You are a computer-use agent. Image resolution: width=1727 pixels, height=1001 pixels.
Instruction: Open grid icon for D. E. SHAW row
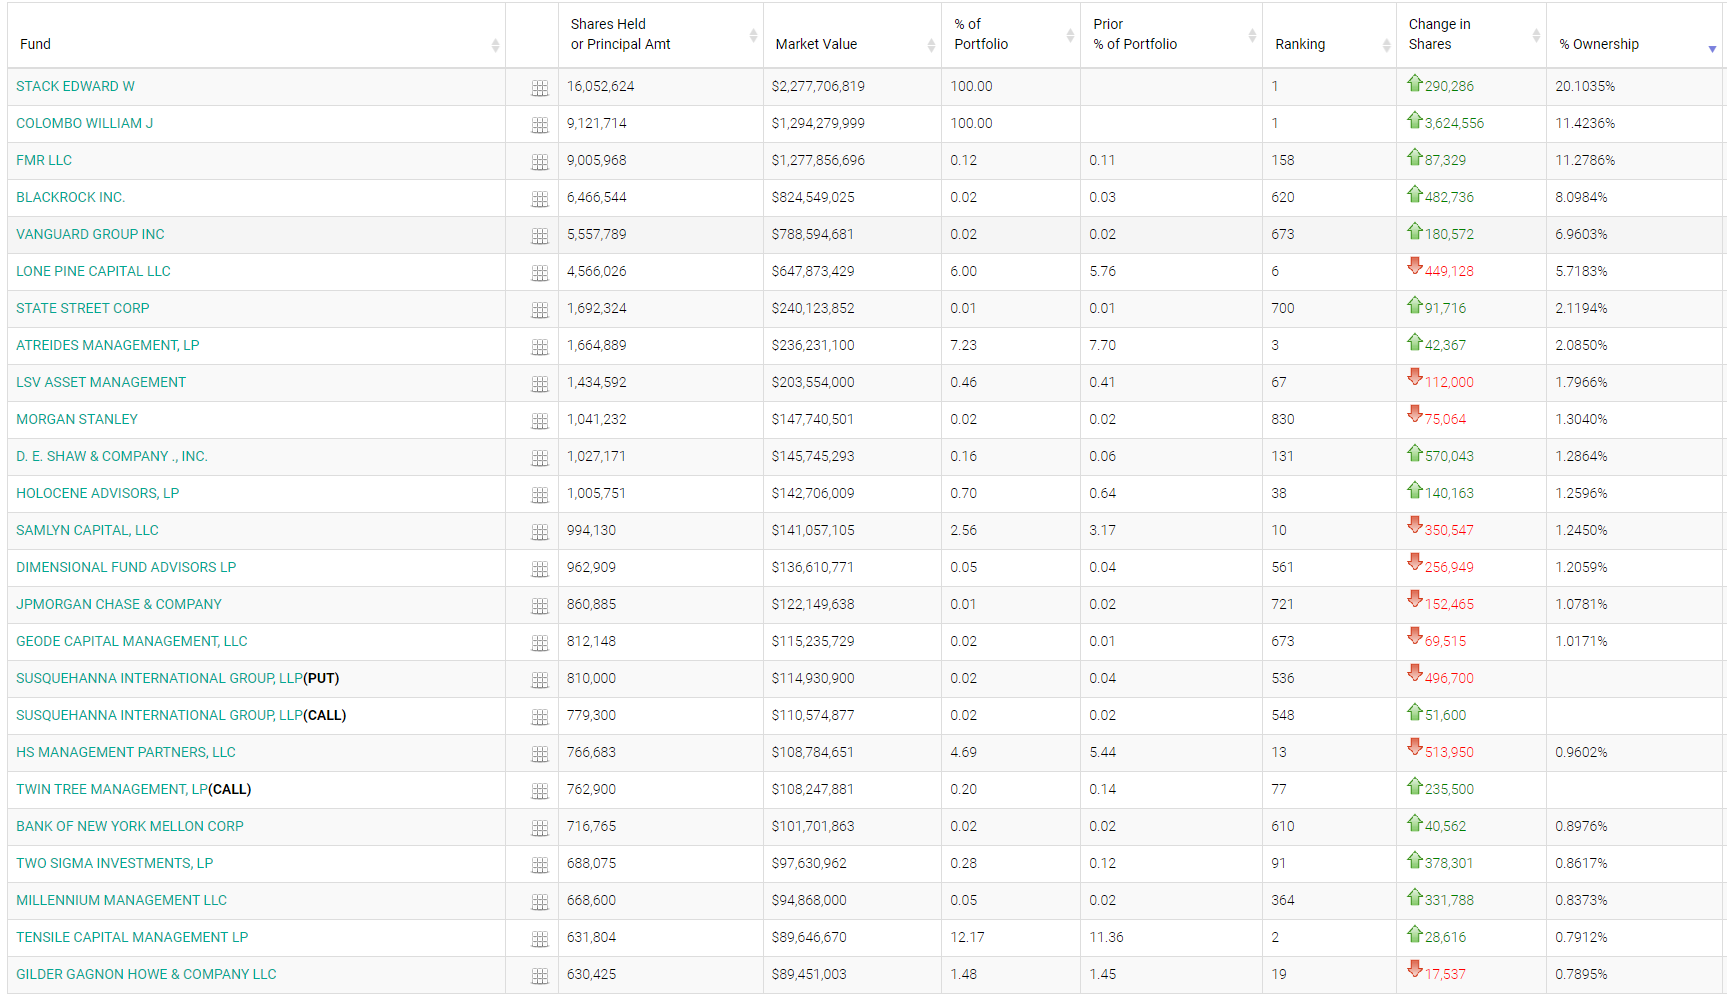(x=540, y=458)
